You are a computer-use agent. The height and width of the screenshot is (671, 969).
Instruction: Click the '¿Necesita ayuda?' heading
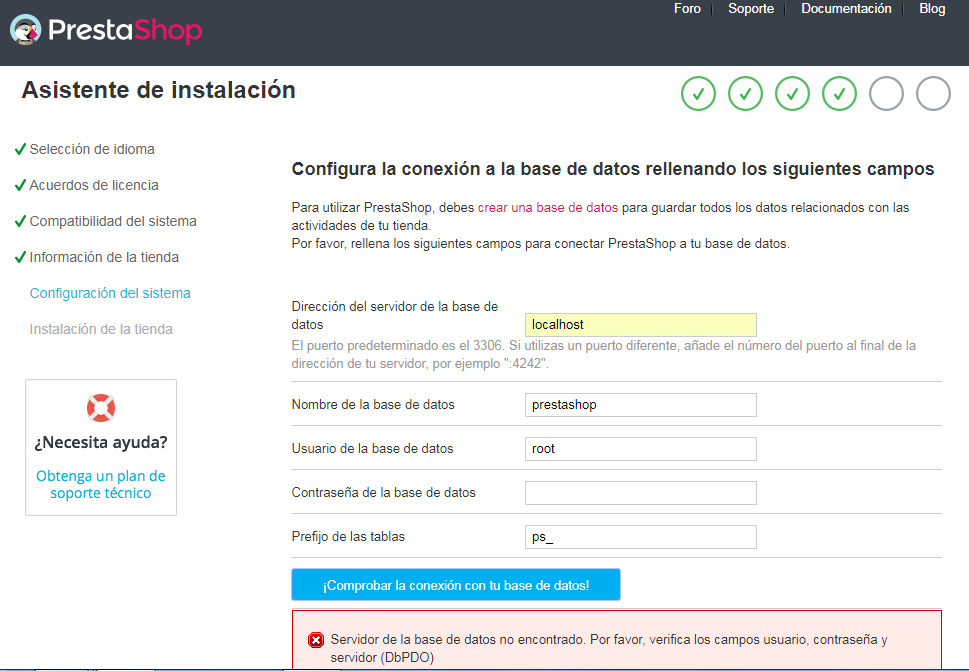click(x=101, y=442)
